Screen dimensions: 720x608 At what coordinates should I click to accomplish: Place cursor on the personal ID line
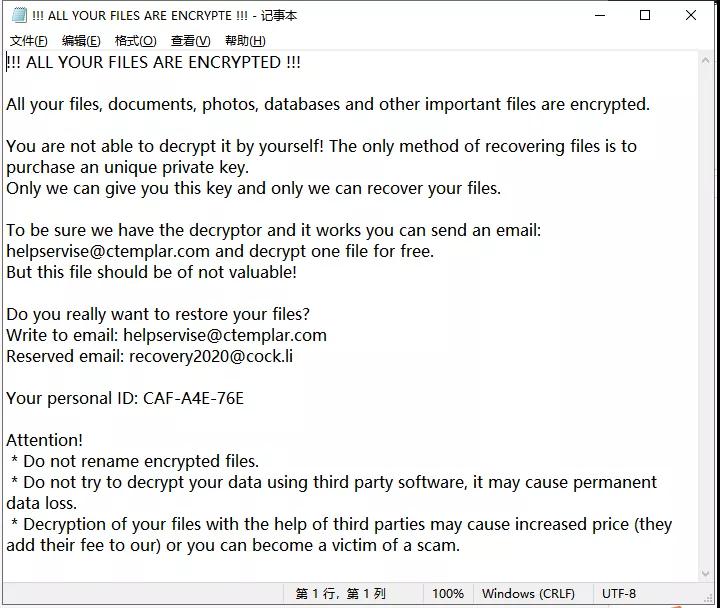(x=125, y=398)
